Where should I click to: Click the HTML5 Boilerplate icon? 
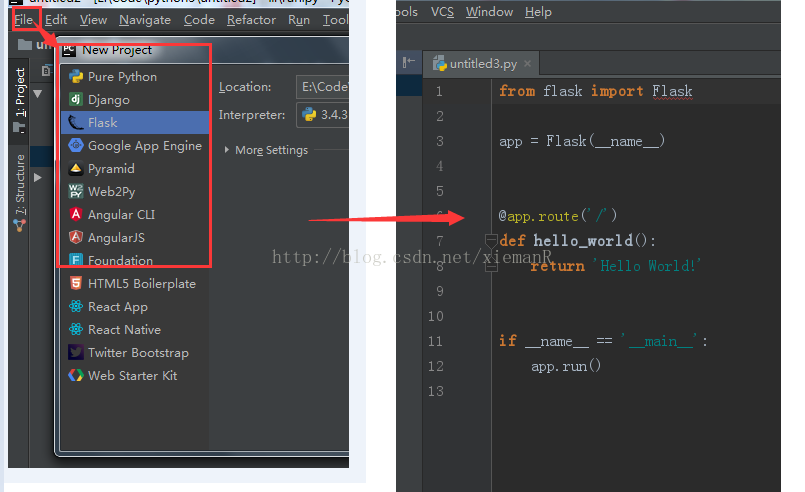tap(76, 283)
